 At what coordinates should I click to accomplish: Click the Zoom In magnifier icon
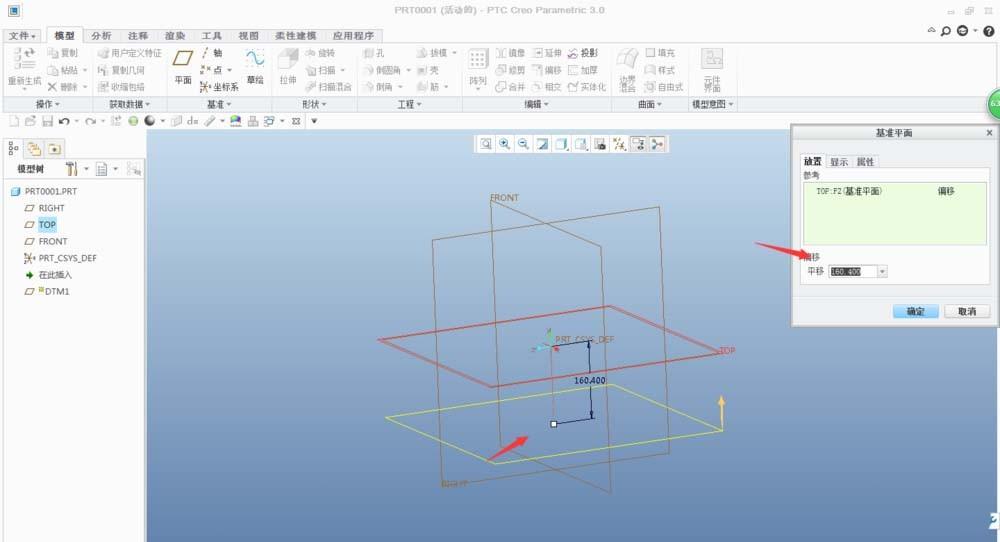[504, 144]
